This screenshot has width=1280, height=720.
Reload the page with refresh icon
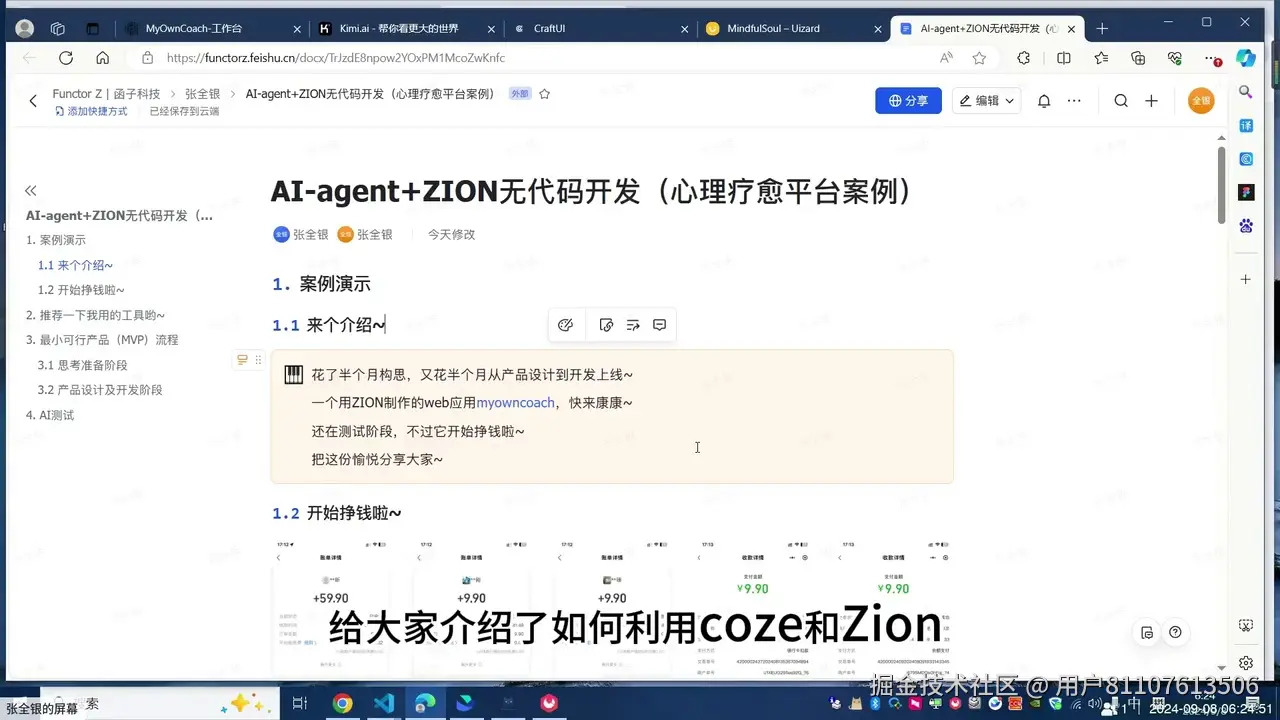tap(66, 58)
